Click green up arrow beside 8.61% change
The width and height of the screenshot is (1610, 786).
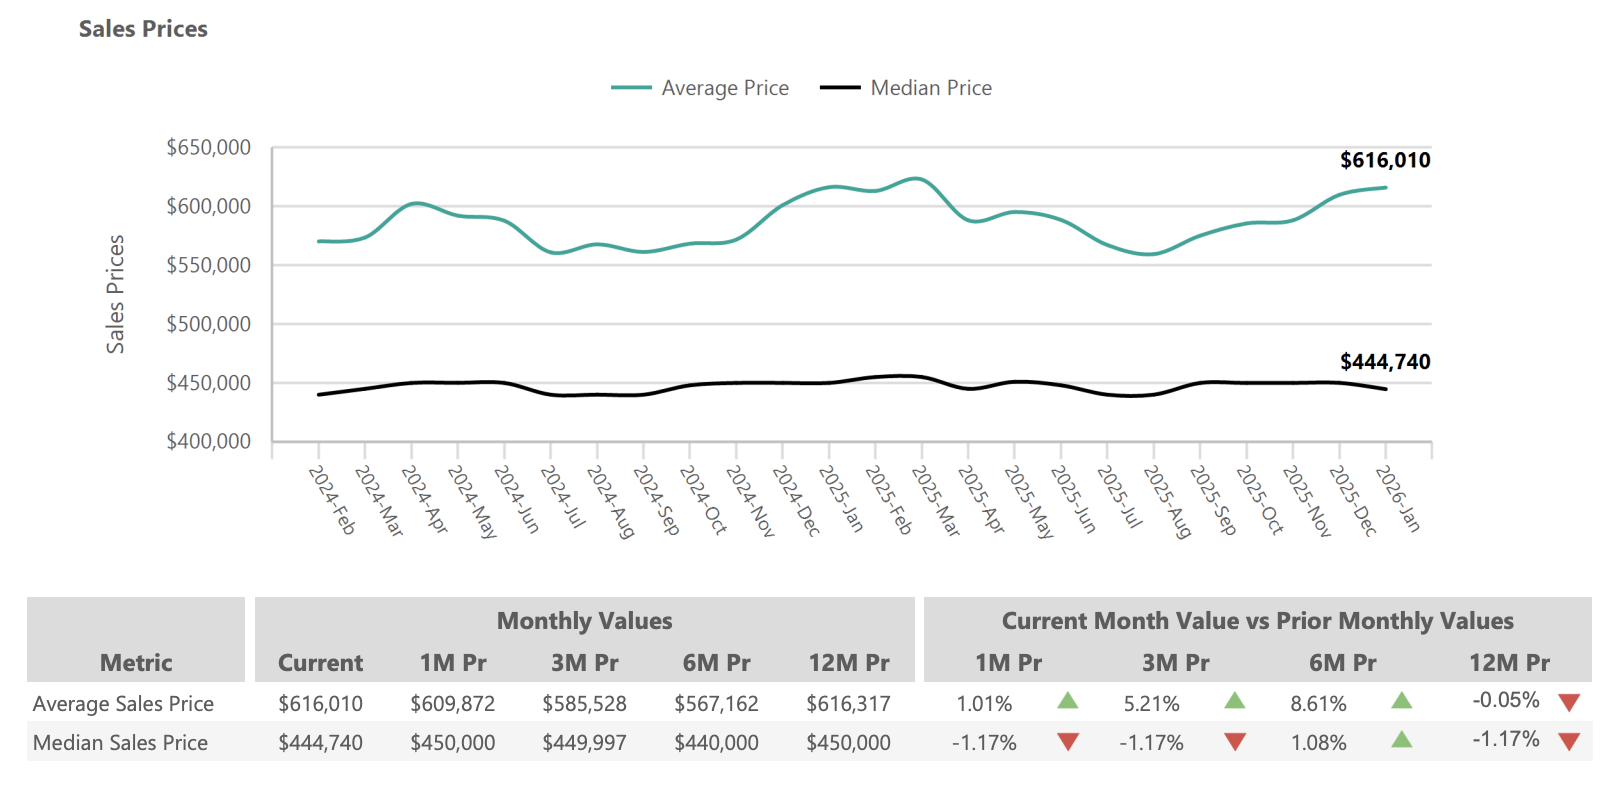pos(1401,701)
